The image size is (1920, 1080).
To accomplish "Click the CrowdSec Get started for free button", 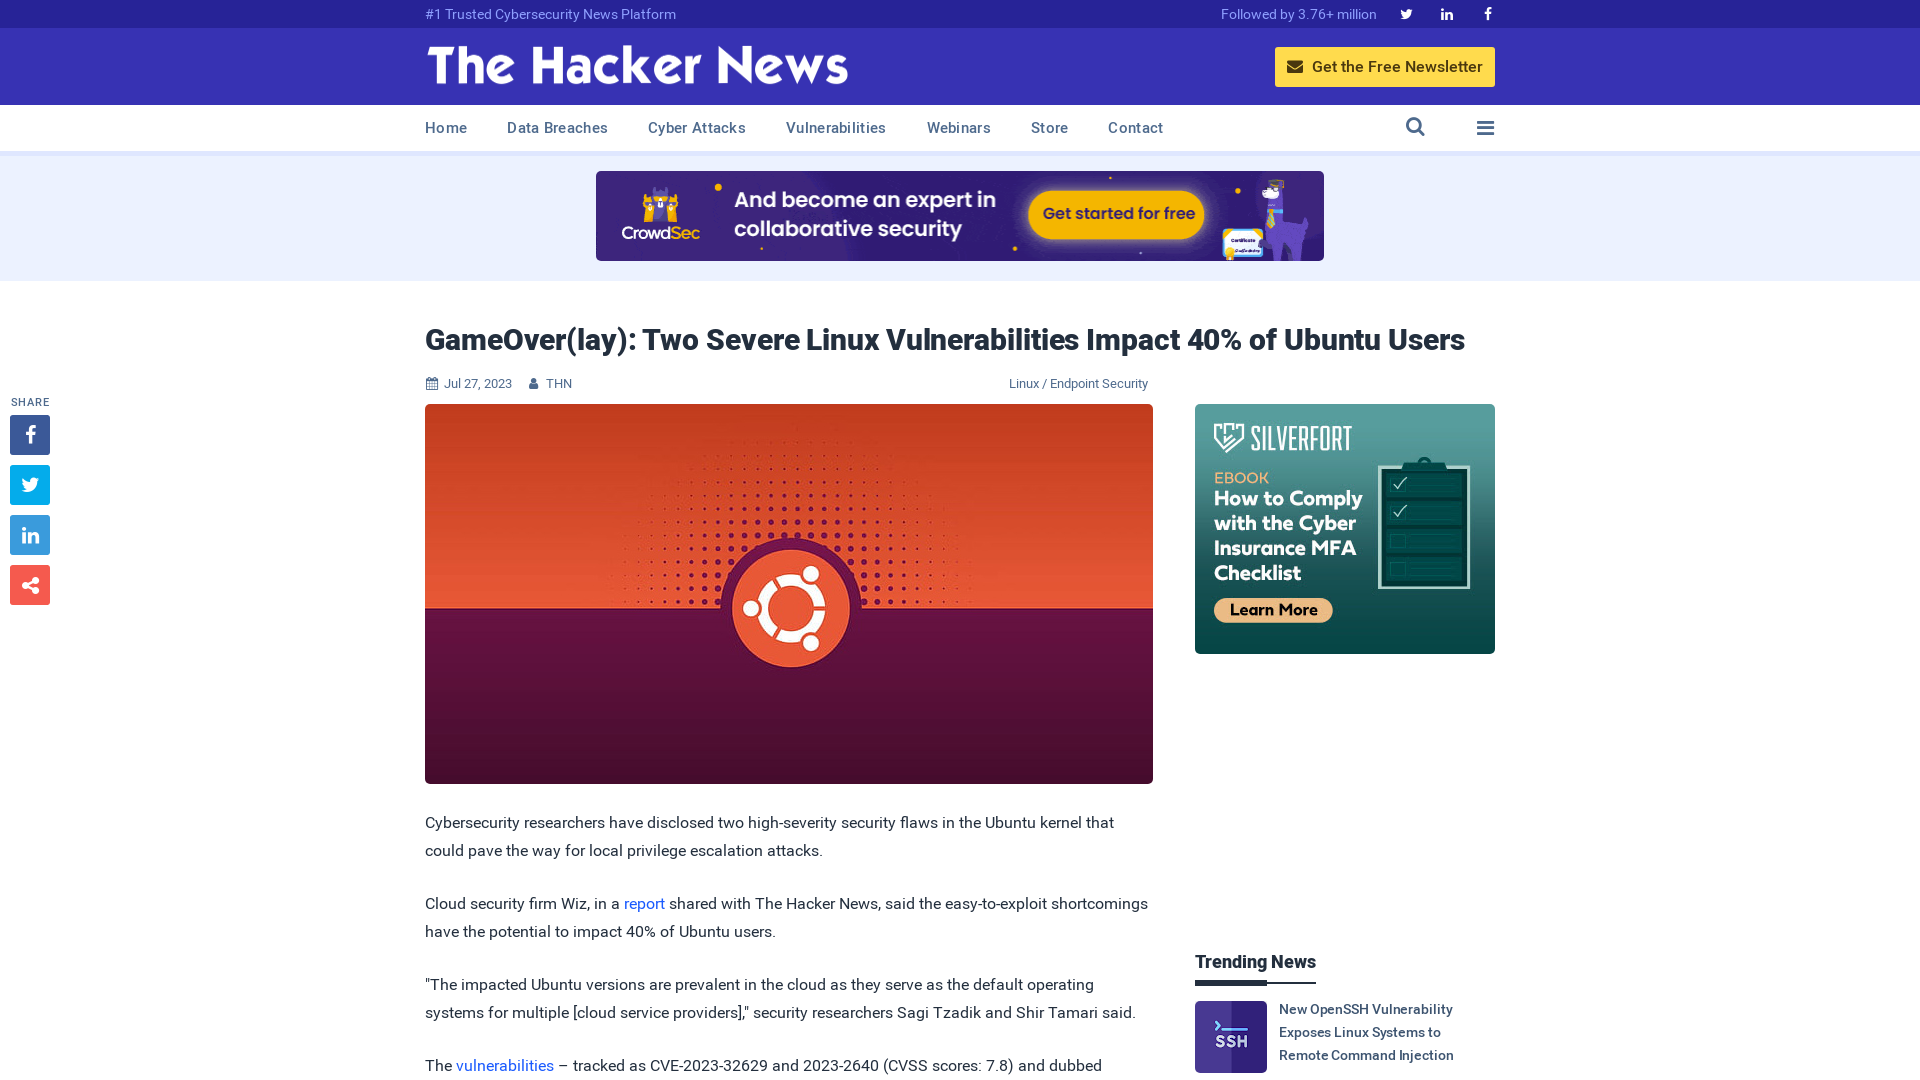I will (x=1118, y=215).
